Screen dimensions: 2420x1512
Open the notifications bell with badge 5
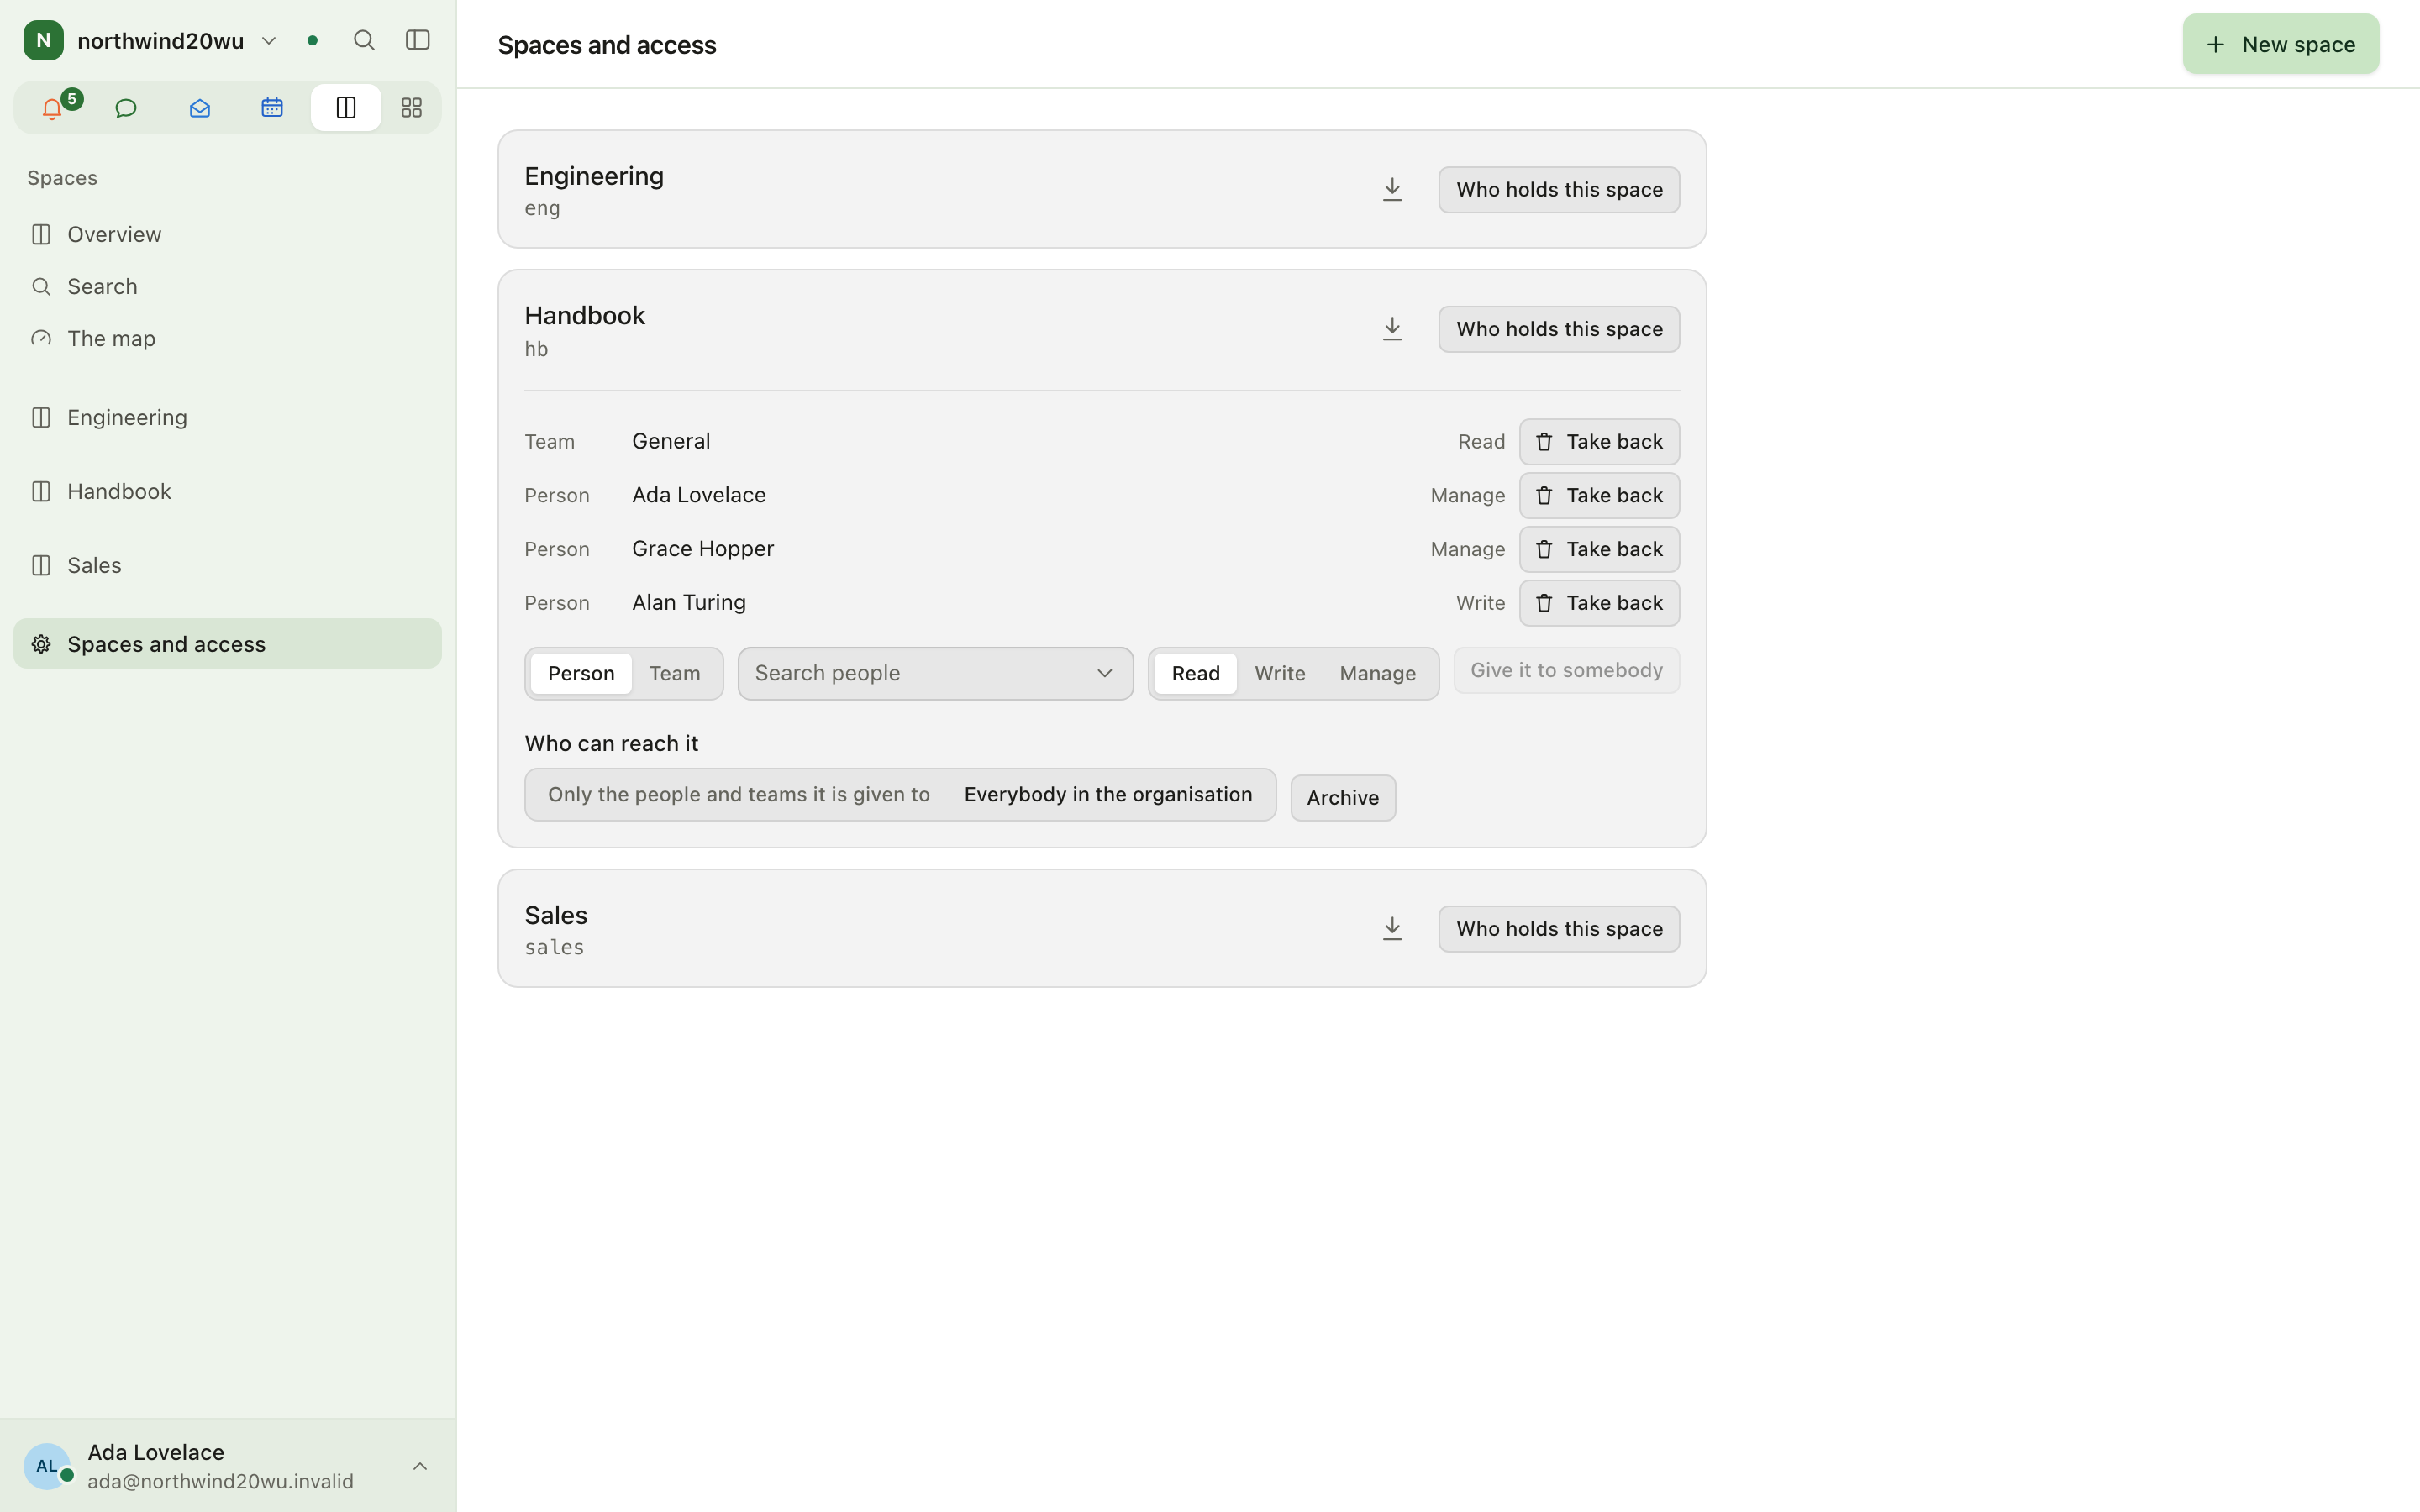53,108
